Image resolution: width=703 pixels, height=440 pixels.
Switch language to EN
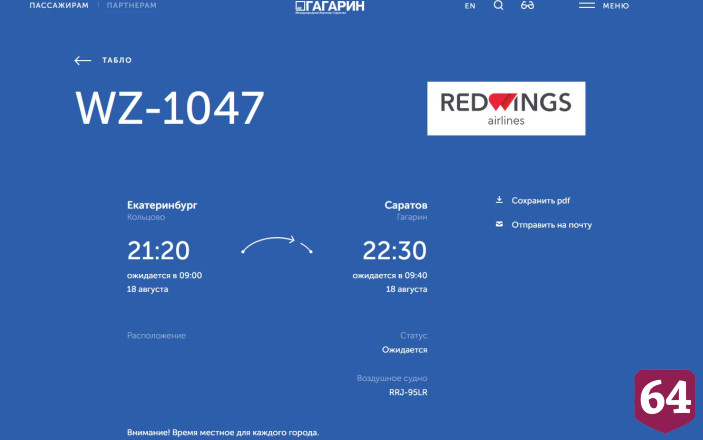tap(470, 6)
